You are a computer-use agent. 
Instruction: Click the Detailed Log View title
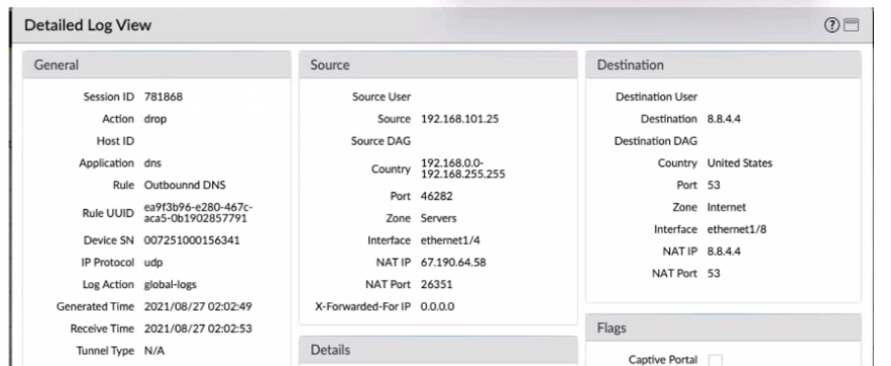88,25
